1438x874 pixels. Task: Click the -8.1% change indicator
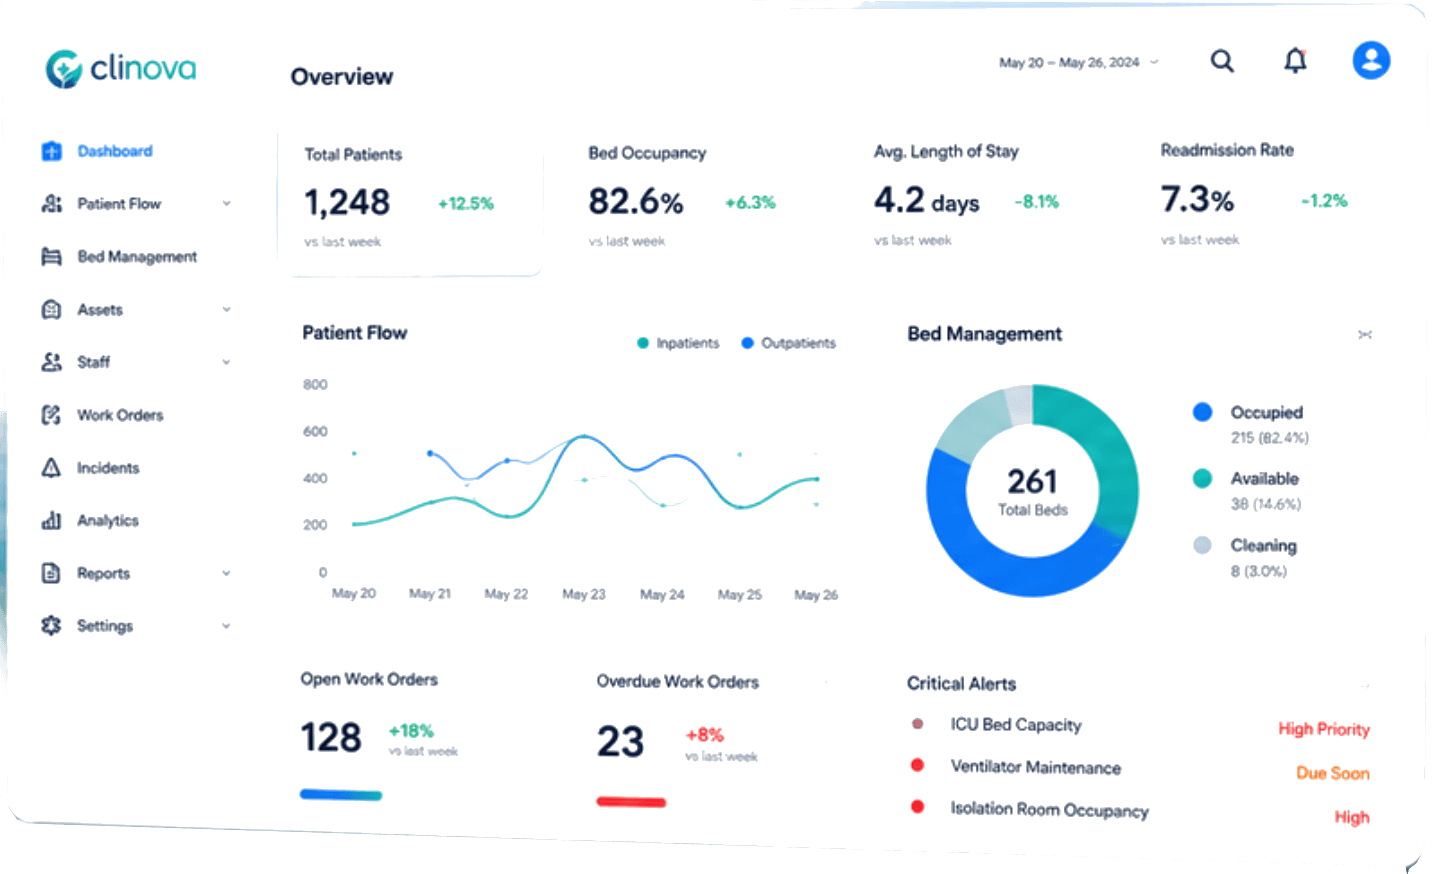[x=1037, y=202]
